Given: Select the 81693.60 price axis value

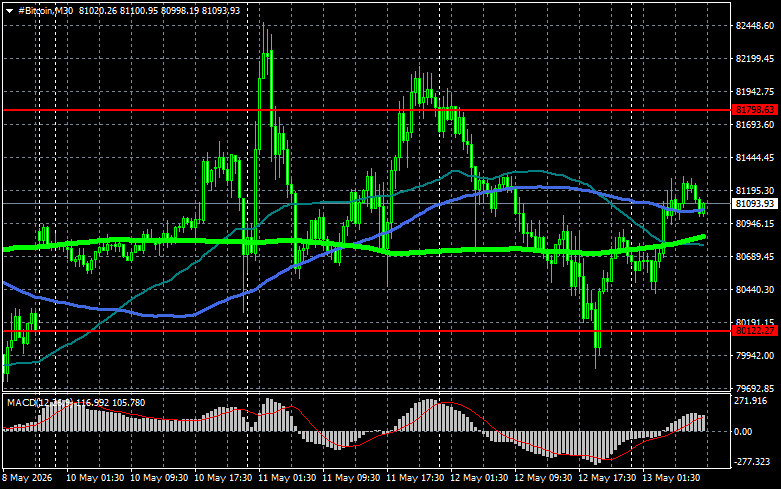Looking at the screenshot, I should point(755,124).
